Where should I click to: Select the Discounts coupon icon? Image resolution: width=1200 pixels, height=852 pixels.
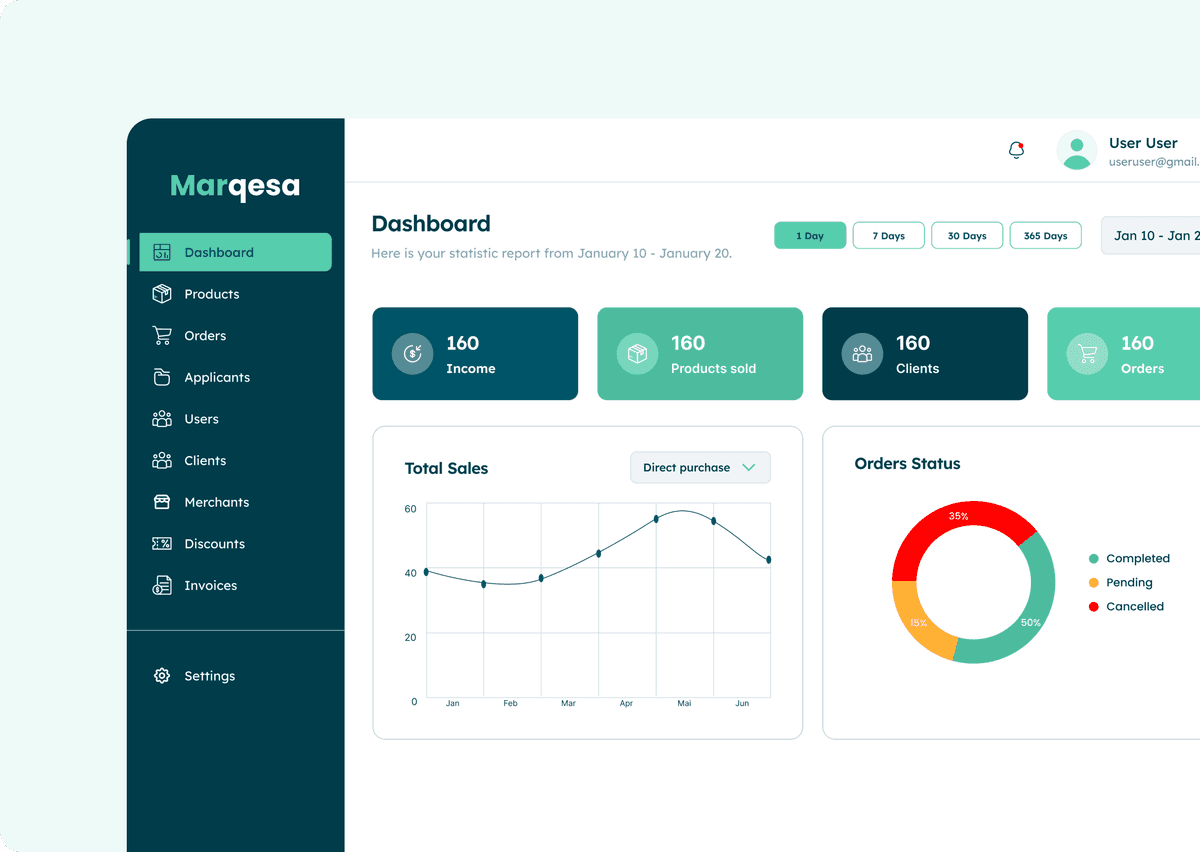(162, 544)
